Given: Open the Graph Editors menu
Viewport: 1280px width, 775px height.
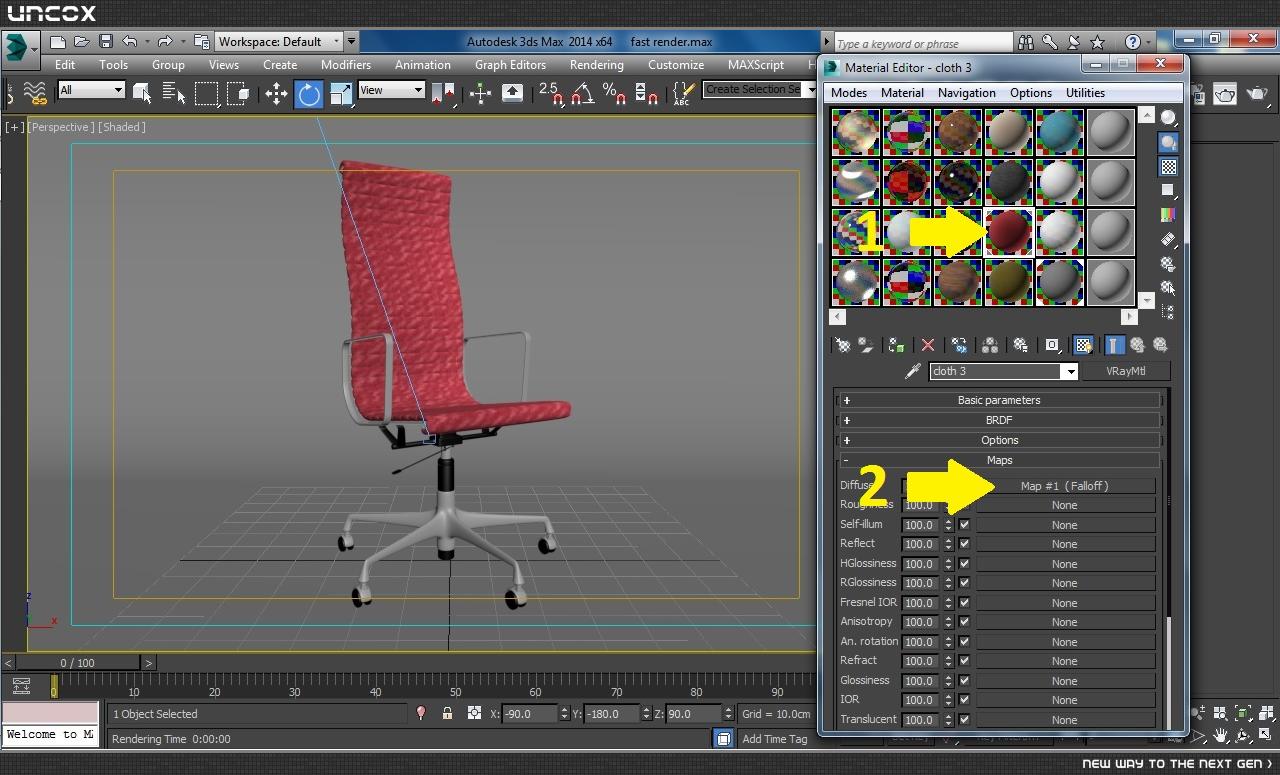Looking at the screenshot, I should [510, 65].
